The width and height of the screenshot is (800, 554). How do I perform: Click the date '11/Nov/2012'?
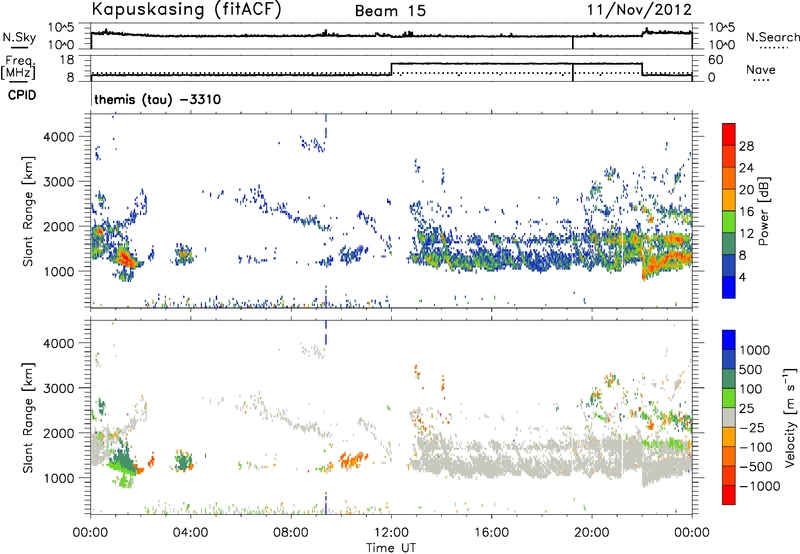639,10
